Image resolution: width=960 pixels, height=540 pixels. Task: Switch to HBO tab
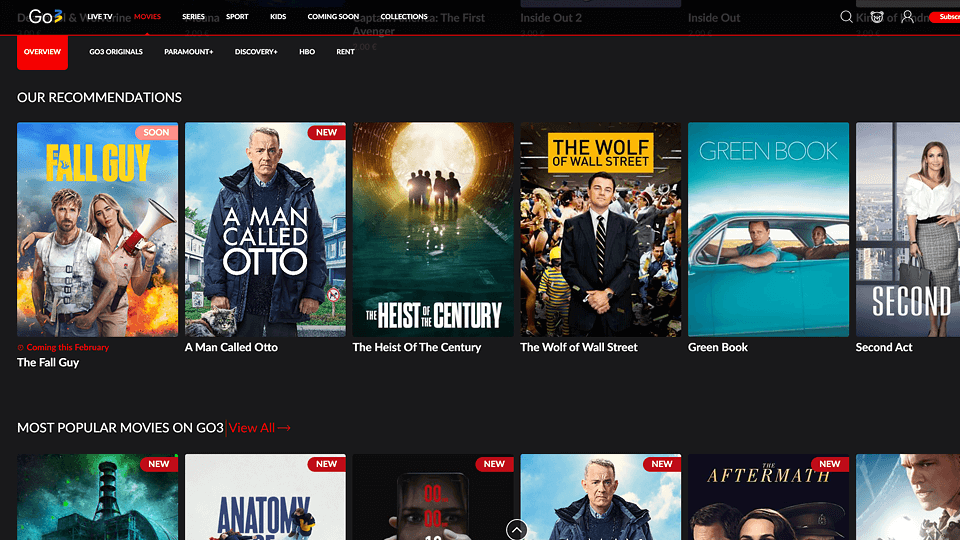coord(307,52)
